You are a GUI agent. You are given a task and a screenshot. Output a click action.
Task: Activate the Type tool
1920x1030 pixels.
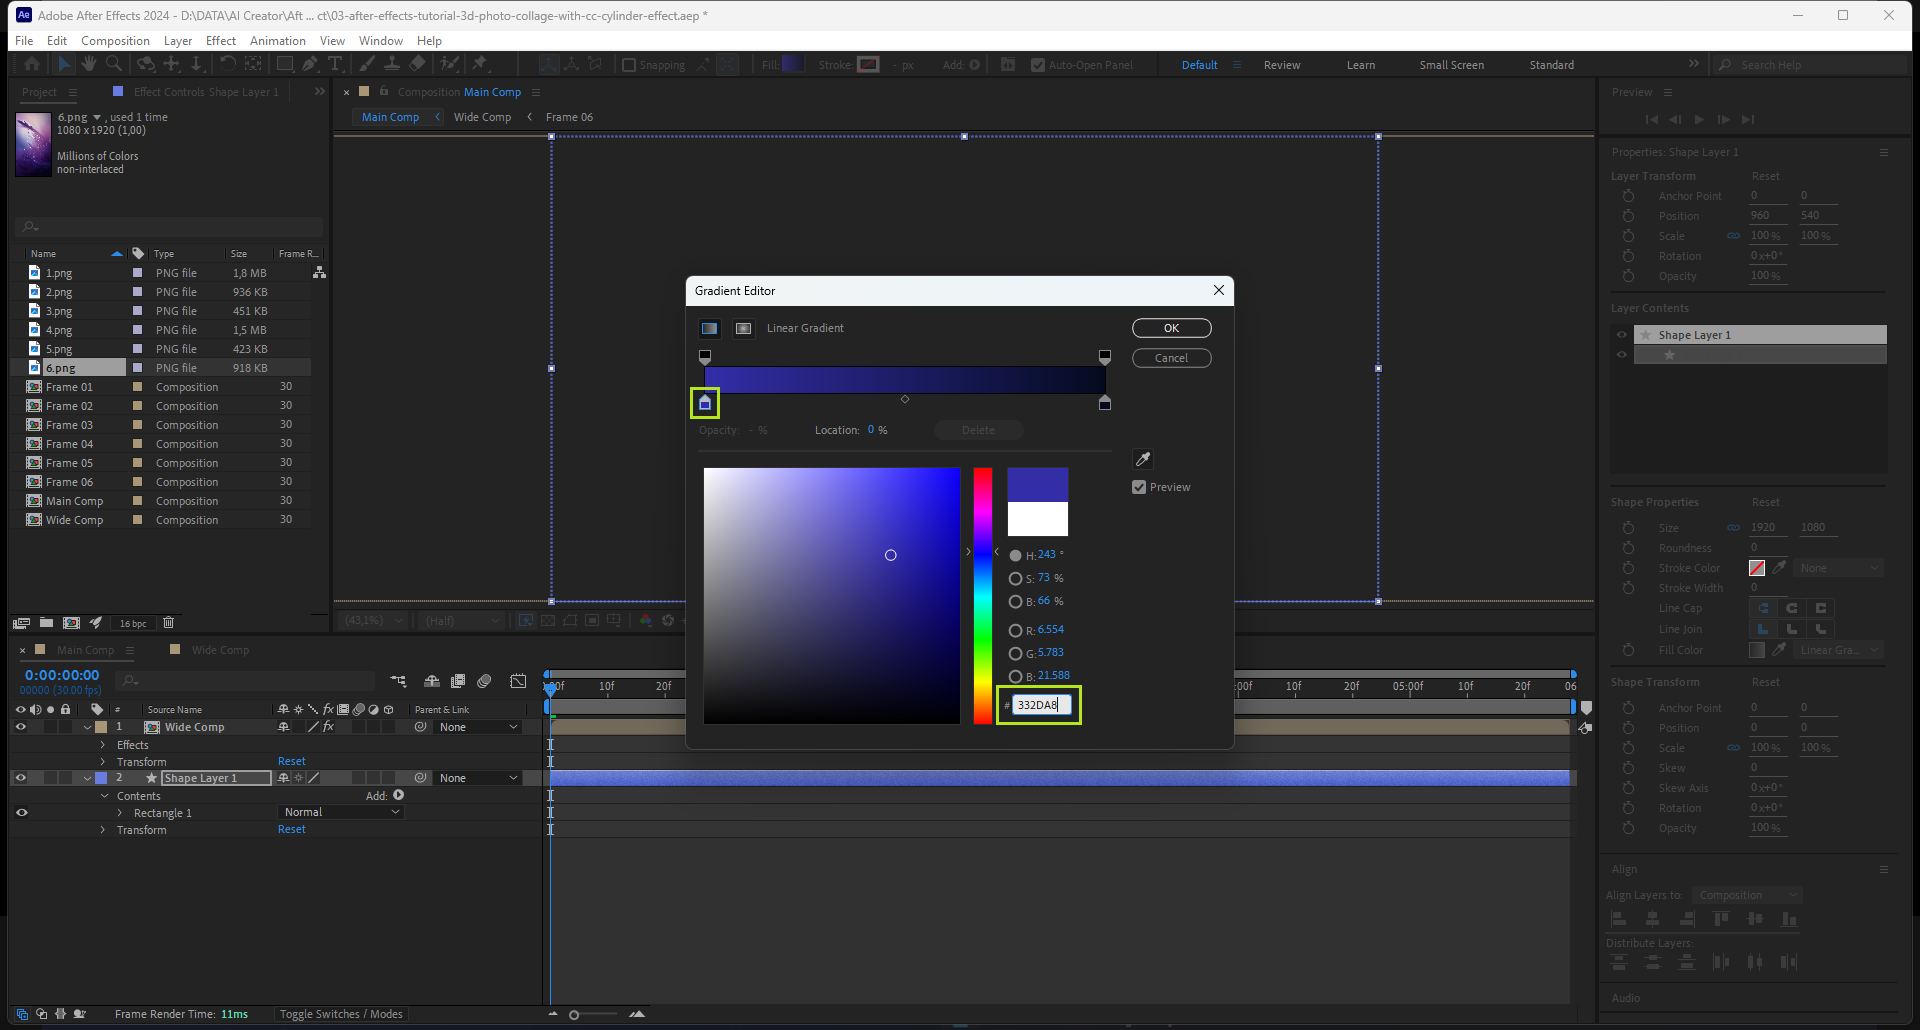(x=335, y=64)
